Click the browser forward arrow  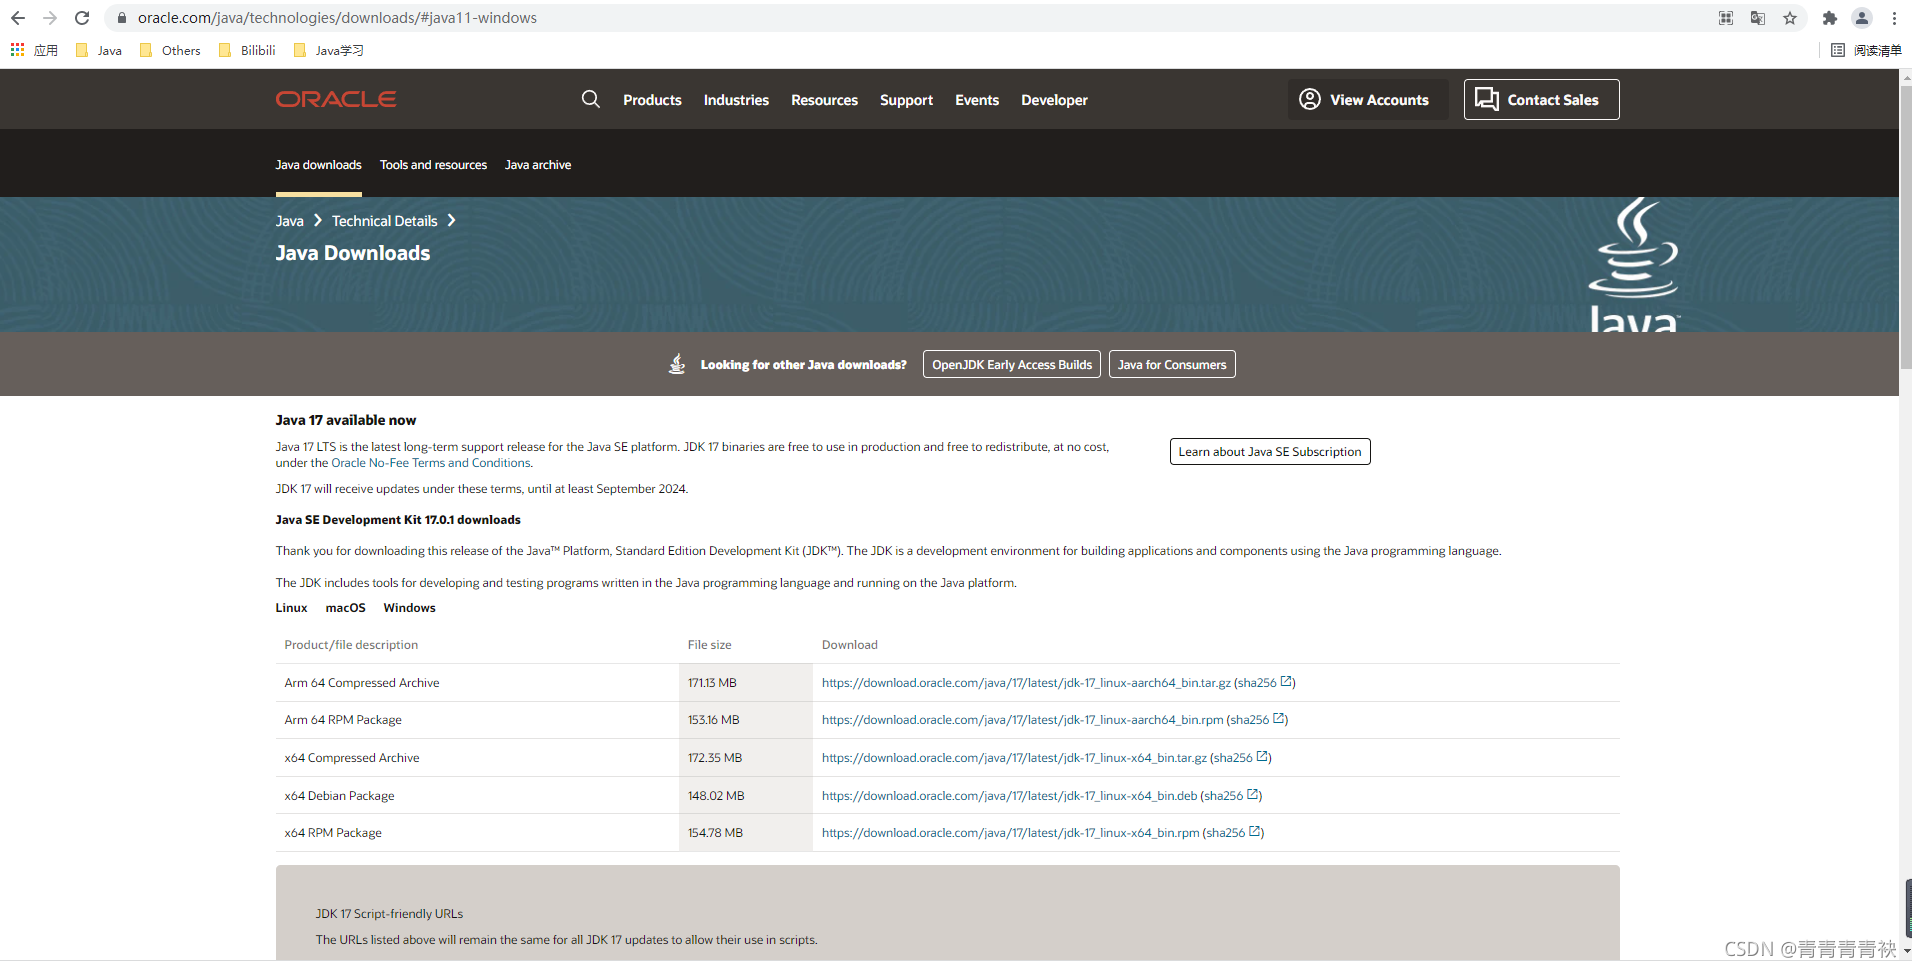coord(50,18)
